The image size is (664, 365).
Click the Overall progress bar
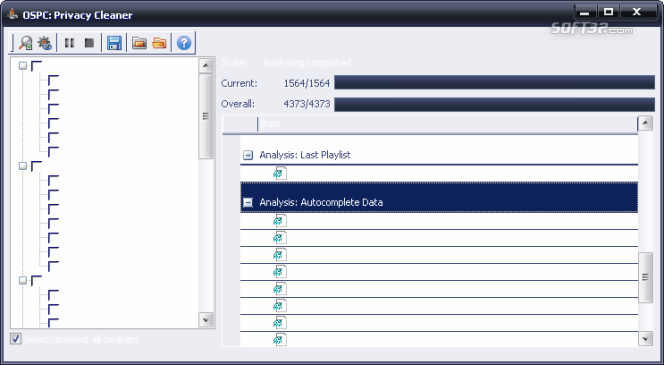494,104
